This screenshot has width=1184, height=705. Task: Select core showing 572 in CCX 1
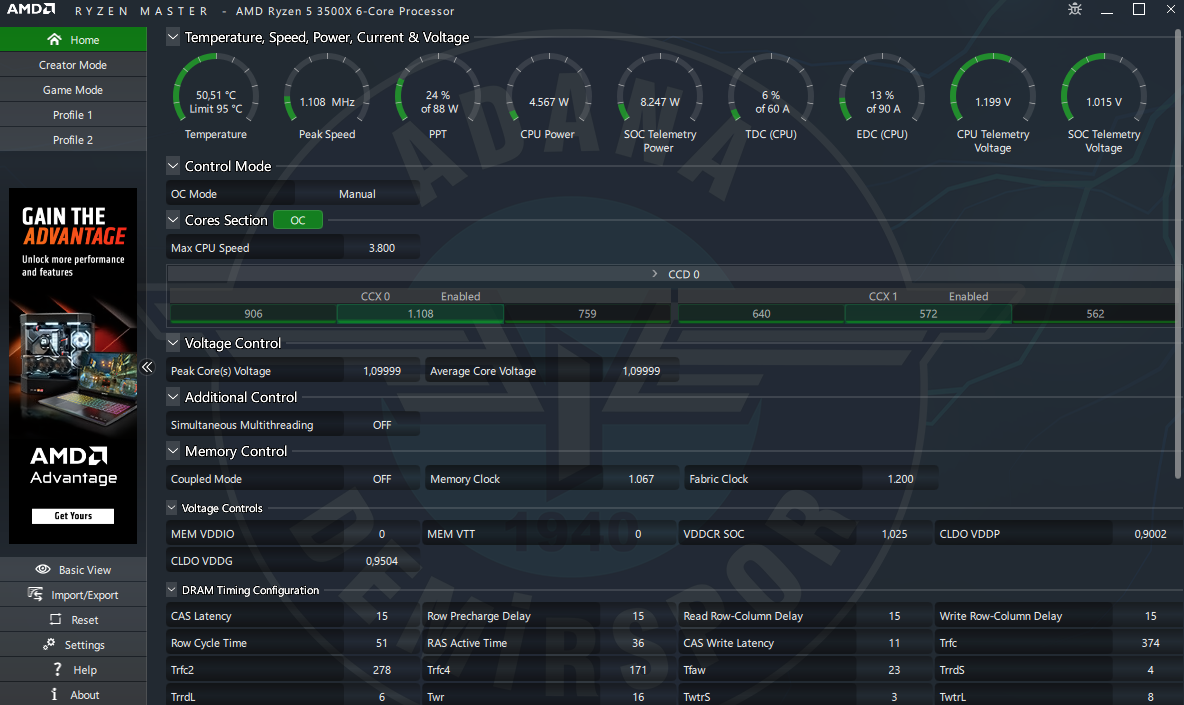pyautogui.click(x=928, y=313)
